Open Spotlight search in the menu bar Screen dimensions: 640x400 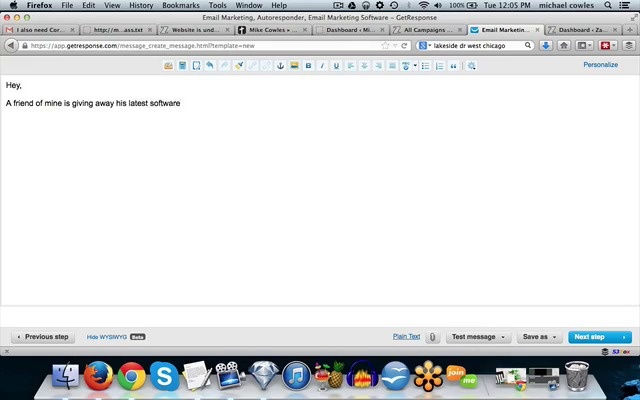coord(608,5)
